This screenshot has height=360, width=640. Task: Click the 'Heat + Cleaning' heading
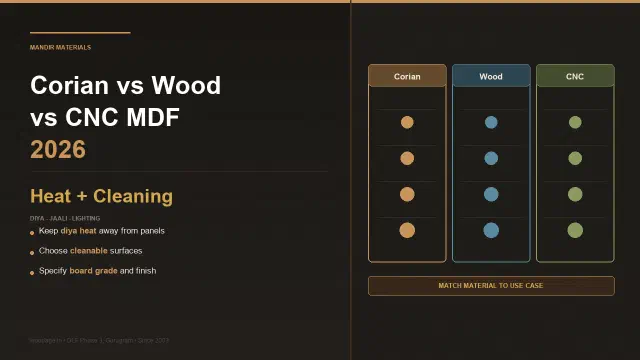(102, 196)
